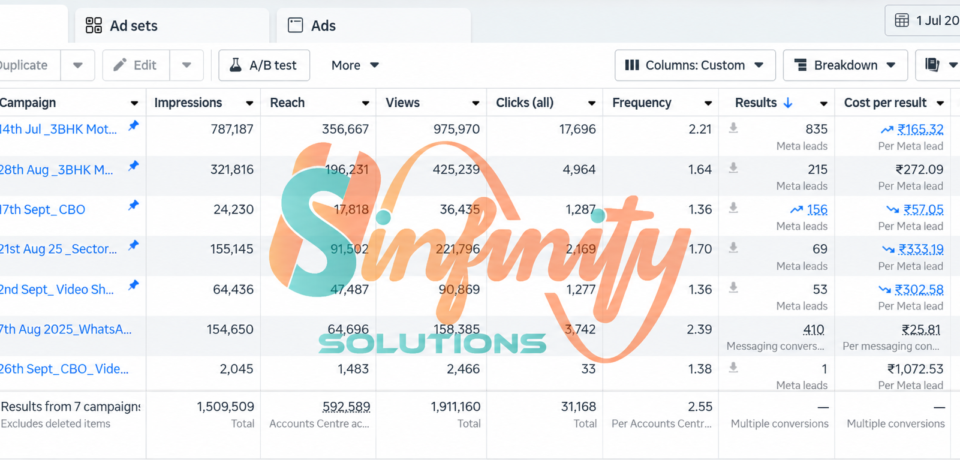Open the More menu
Screen dimensions: 960x460
tap(355, 65)
